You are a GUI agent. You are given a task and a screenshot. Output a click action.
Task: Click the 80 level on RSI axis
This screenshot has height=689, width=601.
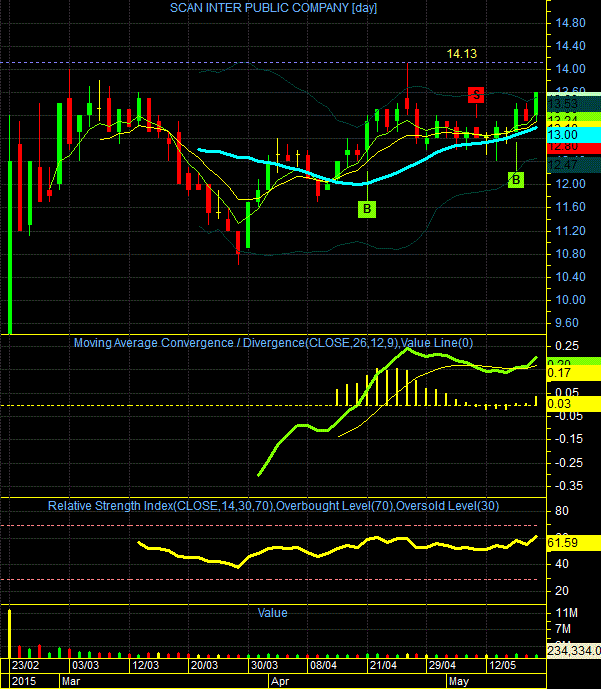pyautogui.click(x=562, y=511)
